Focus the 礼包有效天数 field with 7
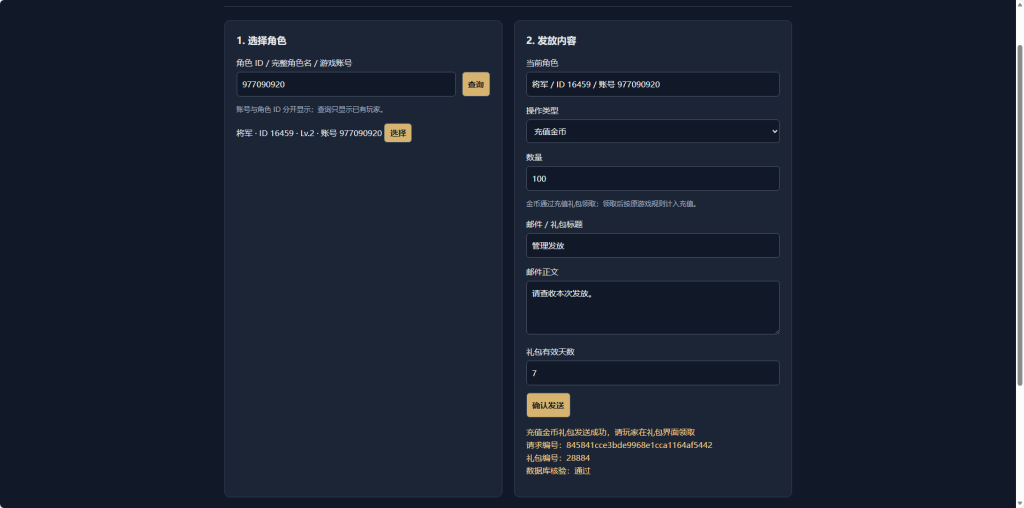The image size is (1024, 508). click(652, 373)
